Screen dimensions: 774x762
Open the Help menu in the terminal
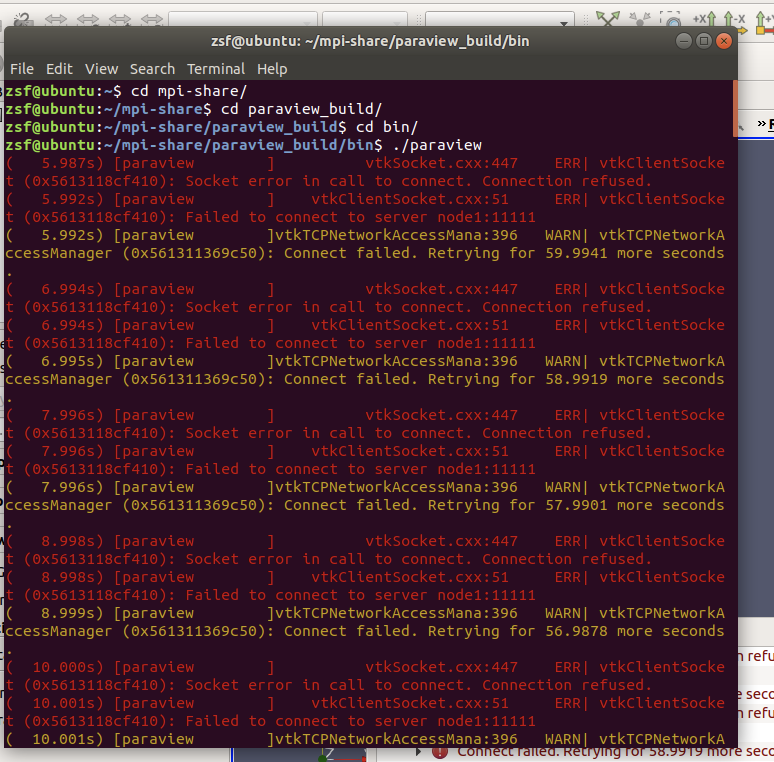coord(272,69)
